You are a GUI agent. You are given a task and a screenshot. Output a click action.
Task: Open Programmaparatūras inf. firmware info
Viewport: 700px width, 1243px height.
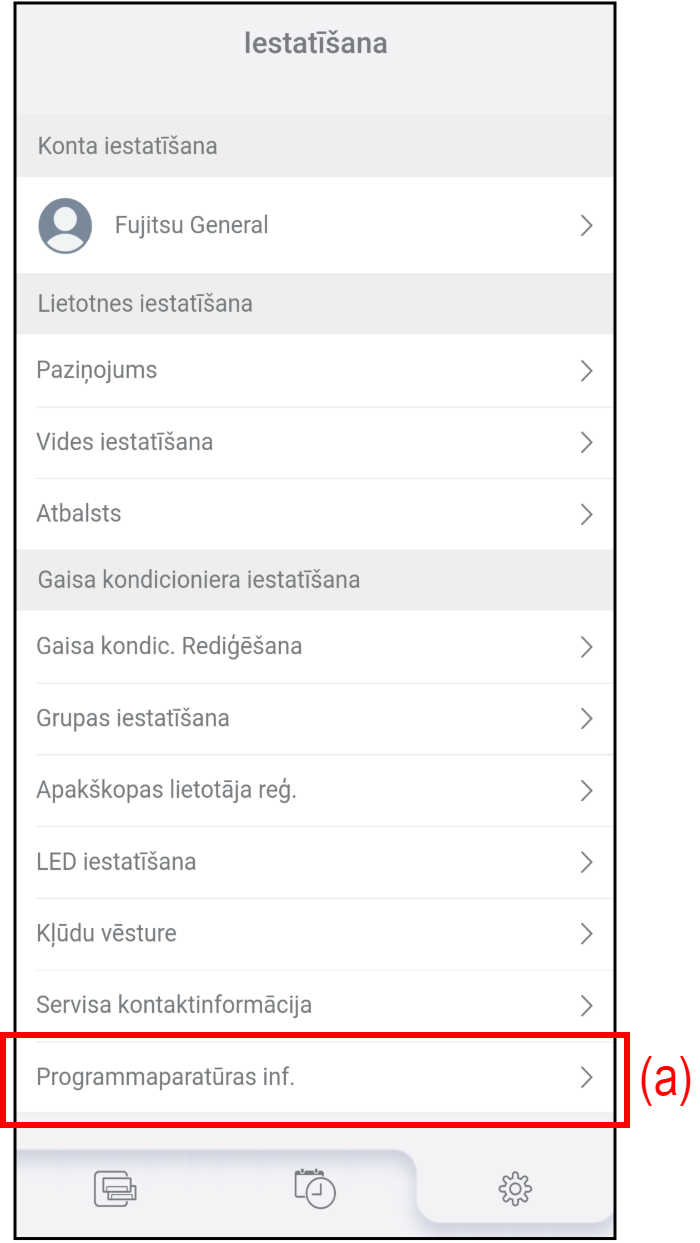(x=166, y=1077)
